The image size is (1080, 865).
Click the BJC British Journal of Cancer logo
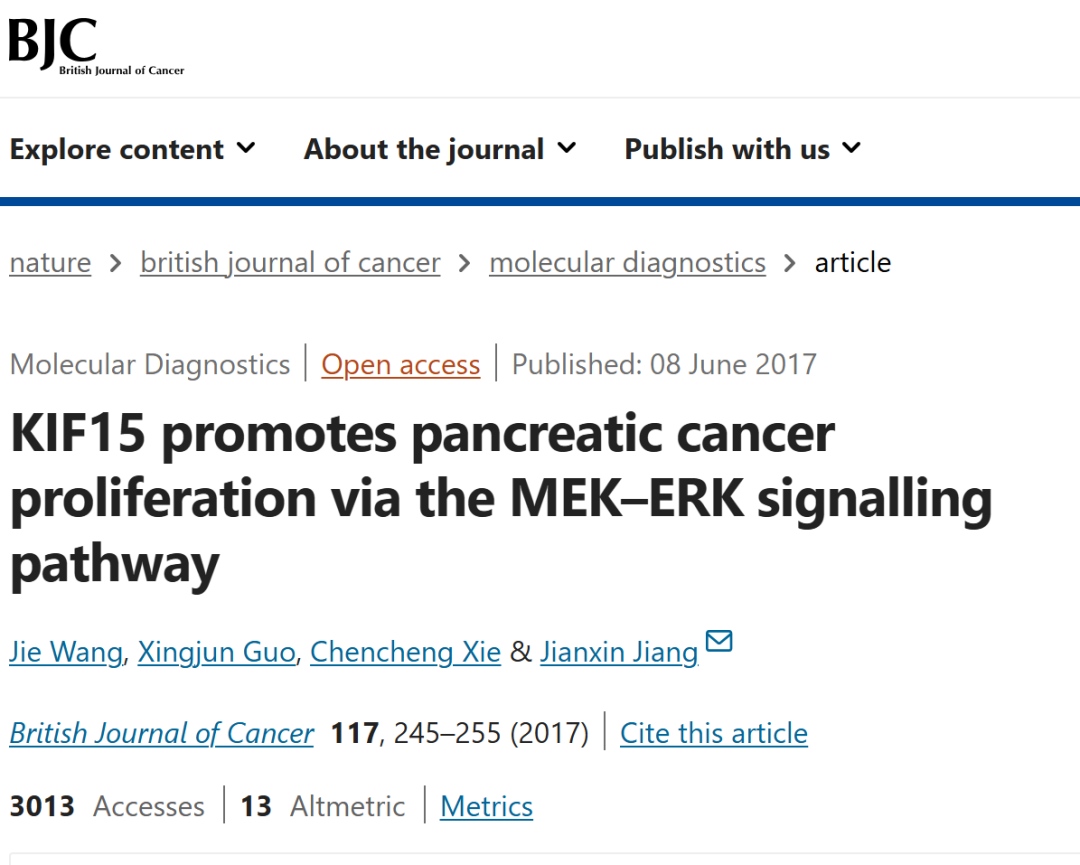coord(96,45)
